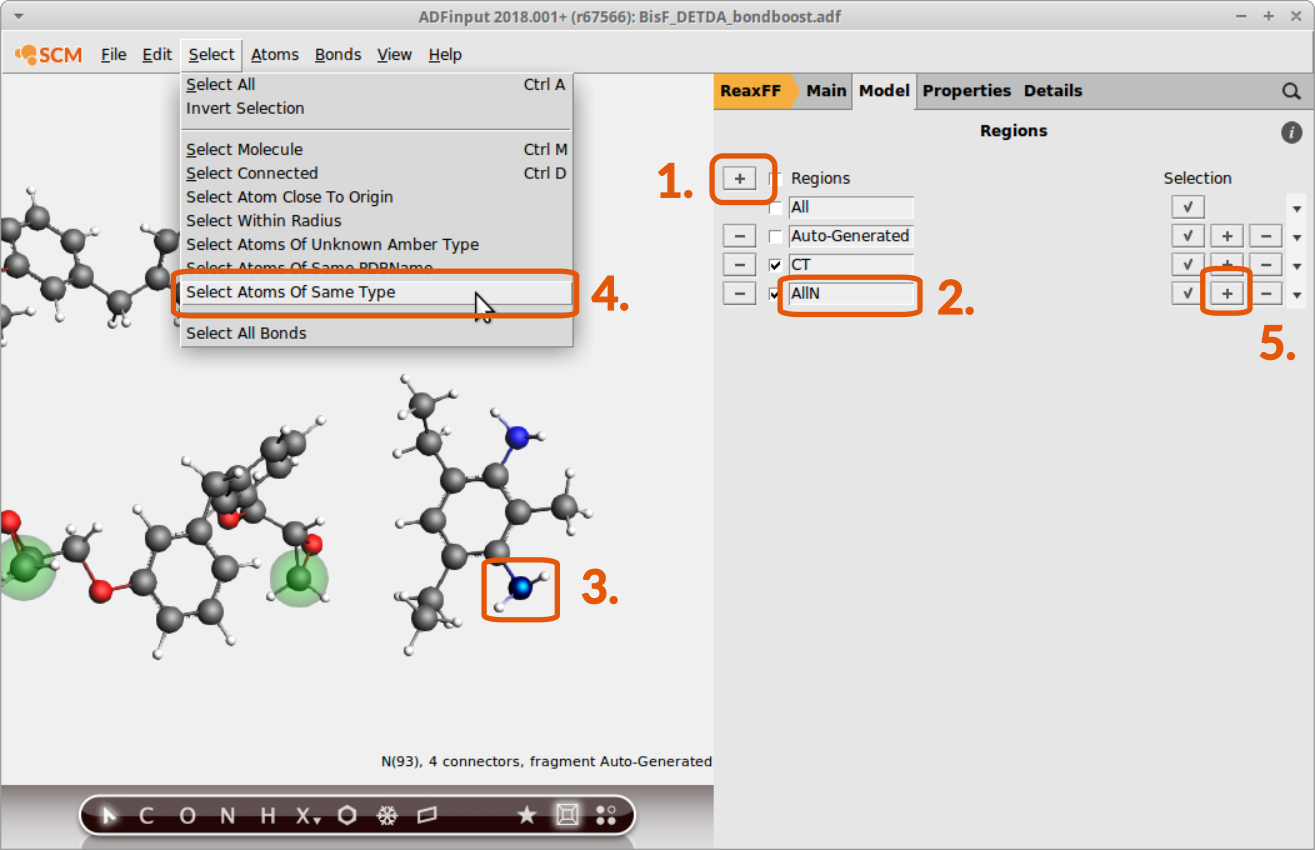Viewport: 1315px width, 850px height.
Task: Click the Auto-Generated region name field
Action: click(851, 236)
